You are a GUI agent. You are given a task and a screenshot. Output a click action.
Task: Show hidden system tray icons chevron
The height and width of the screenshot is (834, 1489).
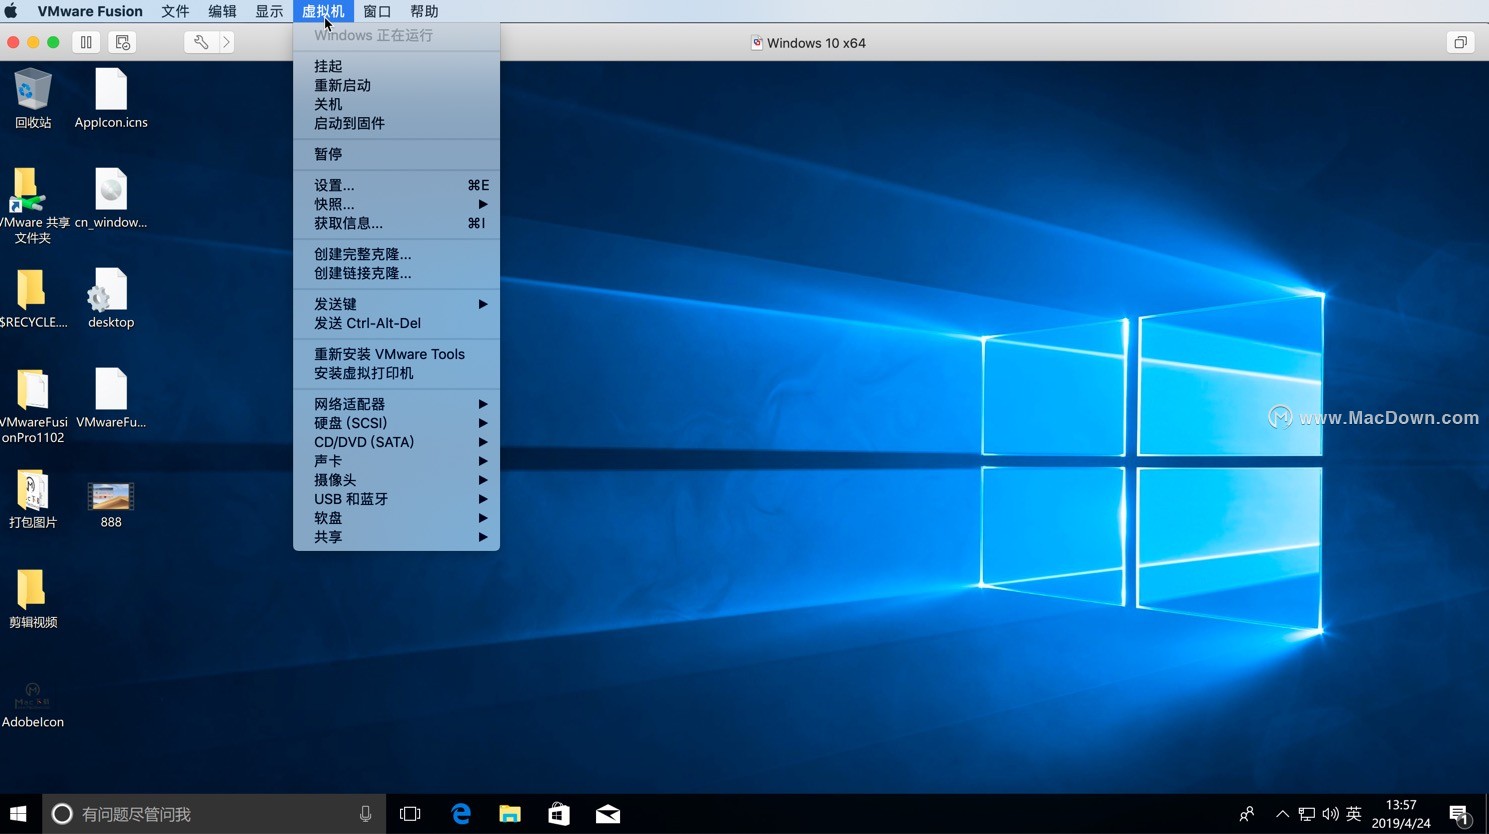click(x=1282, y=814)
